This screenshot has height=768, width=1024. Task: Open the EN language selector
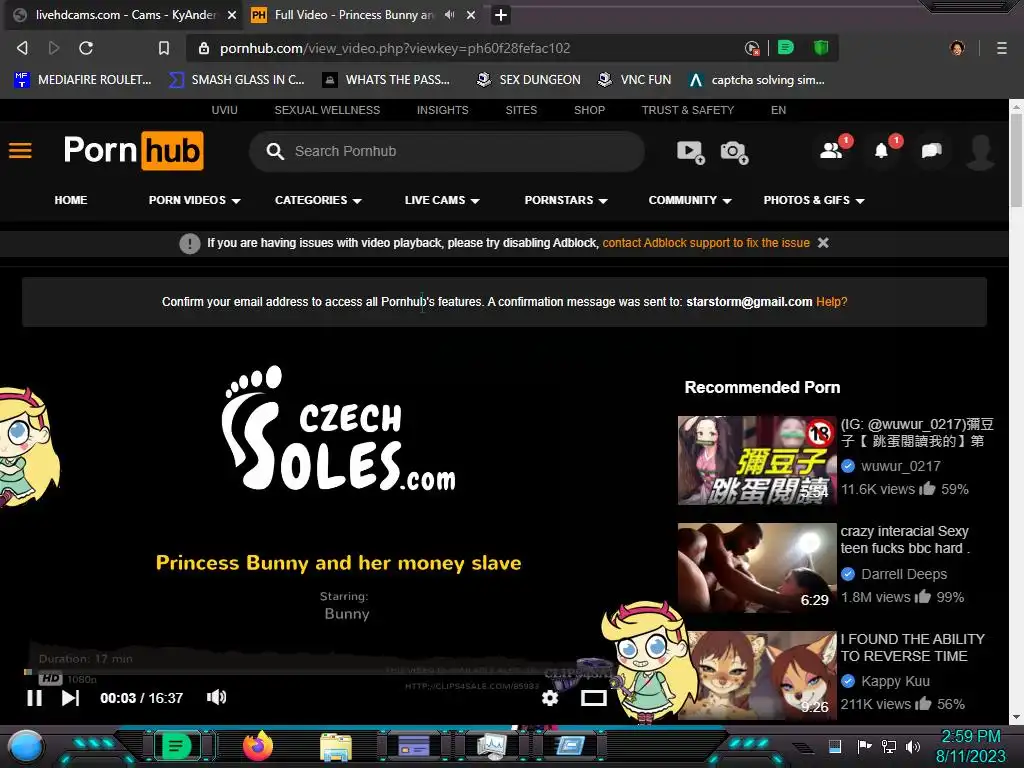778,110
